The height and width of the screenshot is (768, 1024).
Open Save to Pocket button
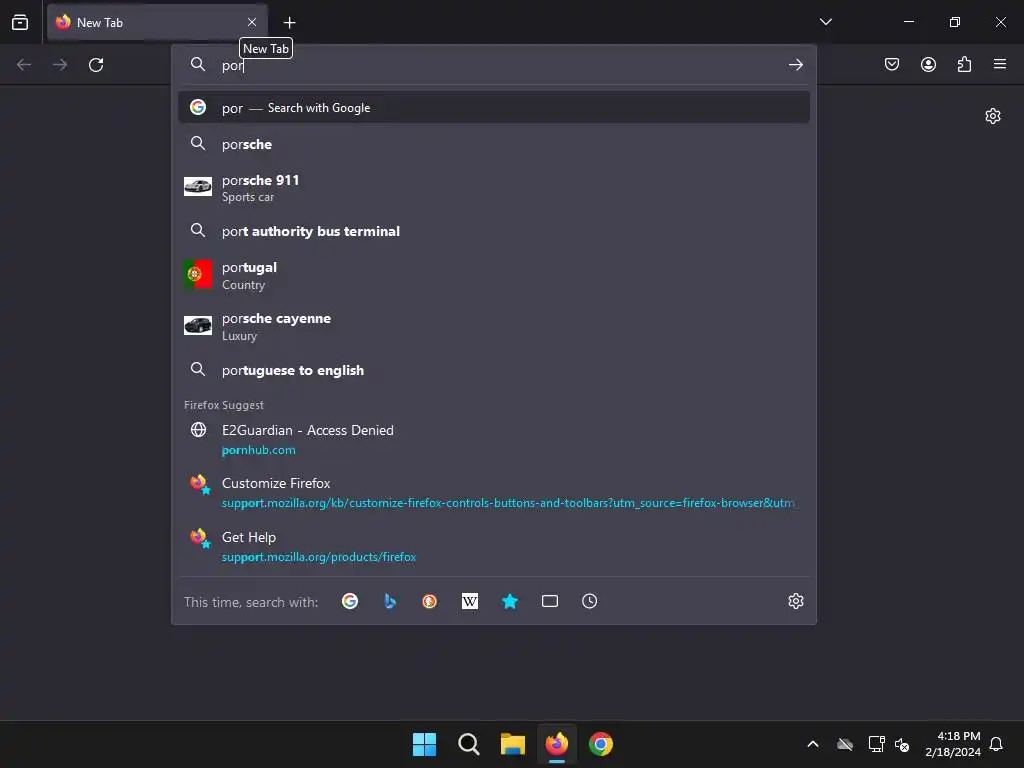(x=892, y=65)
